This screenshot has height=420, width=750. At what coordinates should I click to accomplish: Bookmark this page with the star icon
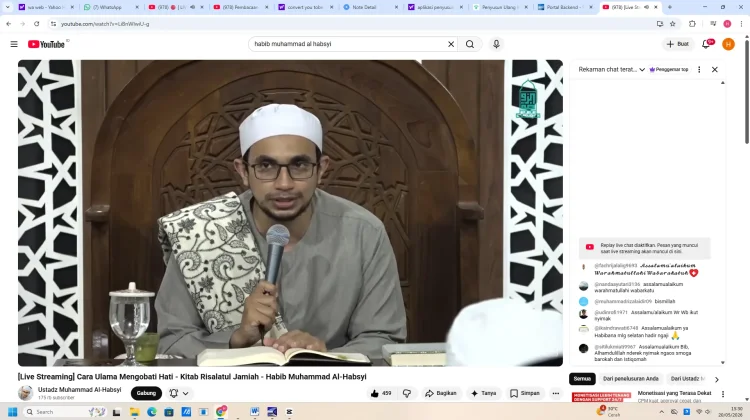tap(673, 23)
